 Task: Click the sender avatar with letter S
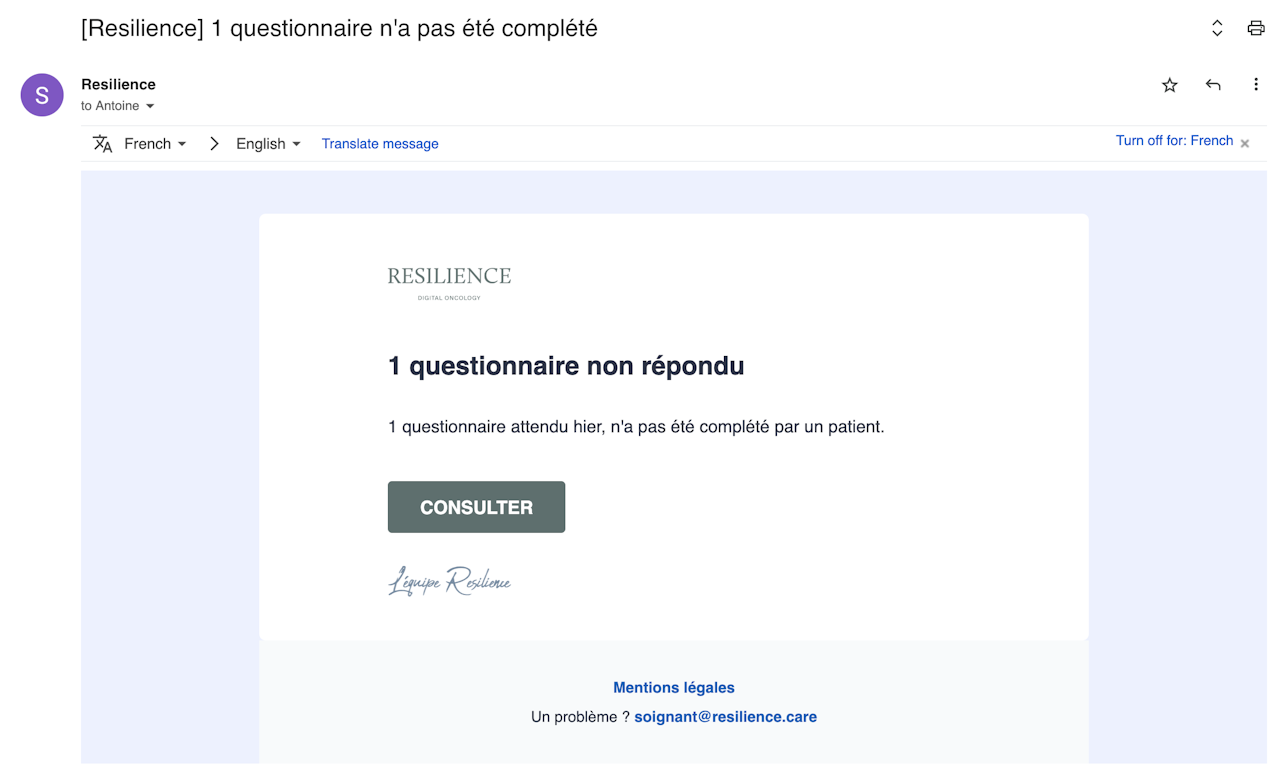tap(42, 95)
